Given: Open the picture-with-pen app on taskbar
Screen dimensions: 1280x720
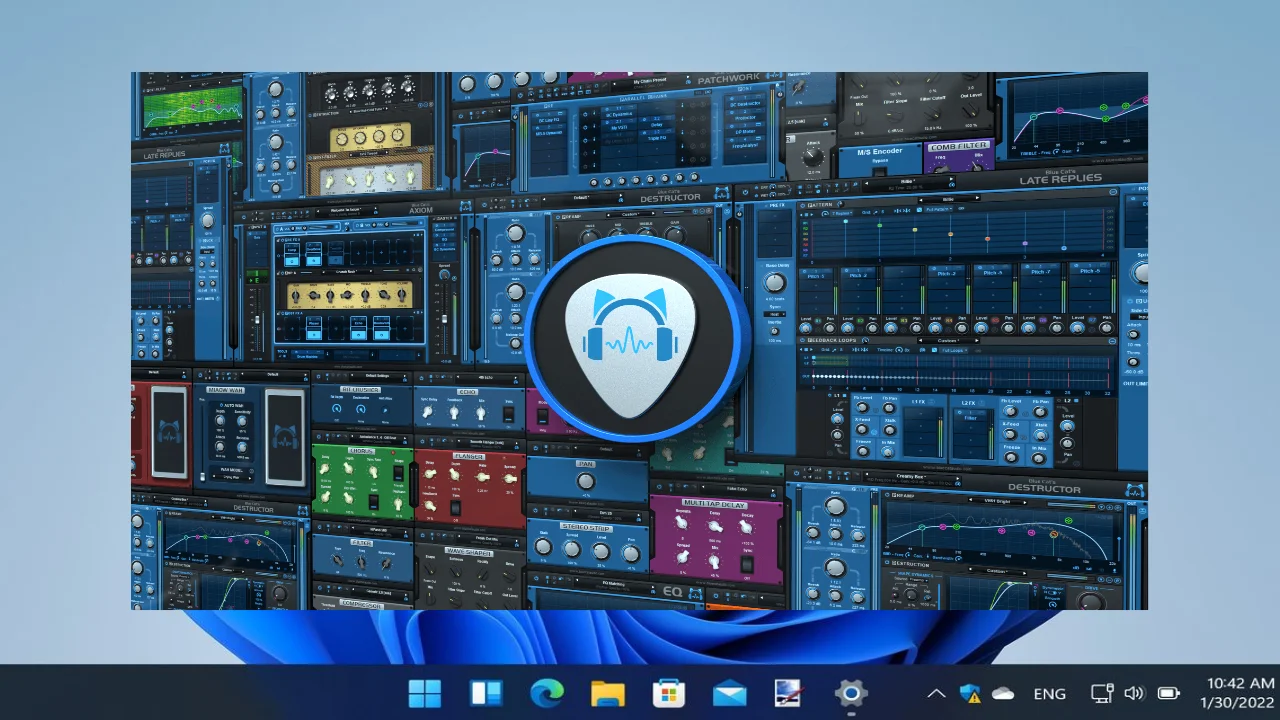Looking at the screenshot, I should tap(790, 693).
